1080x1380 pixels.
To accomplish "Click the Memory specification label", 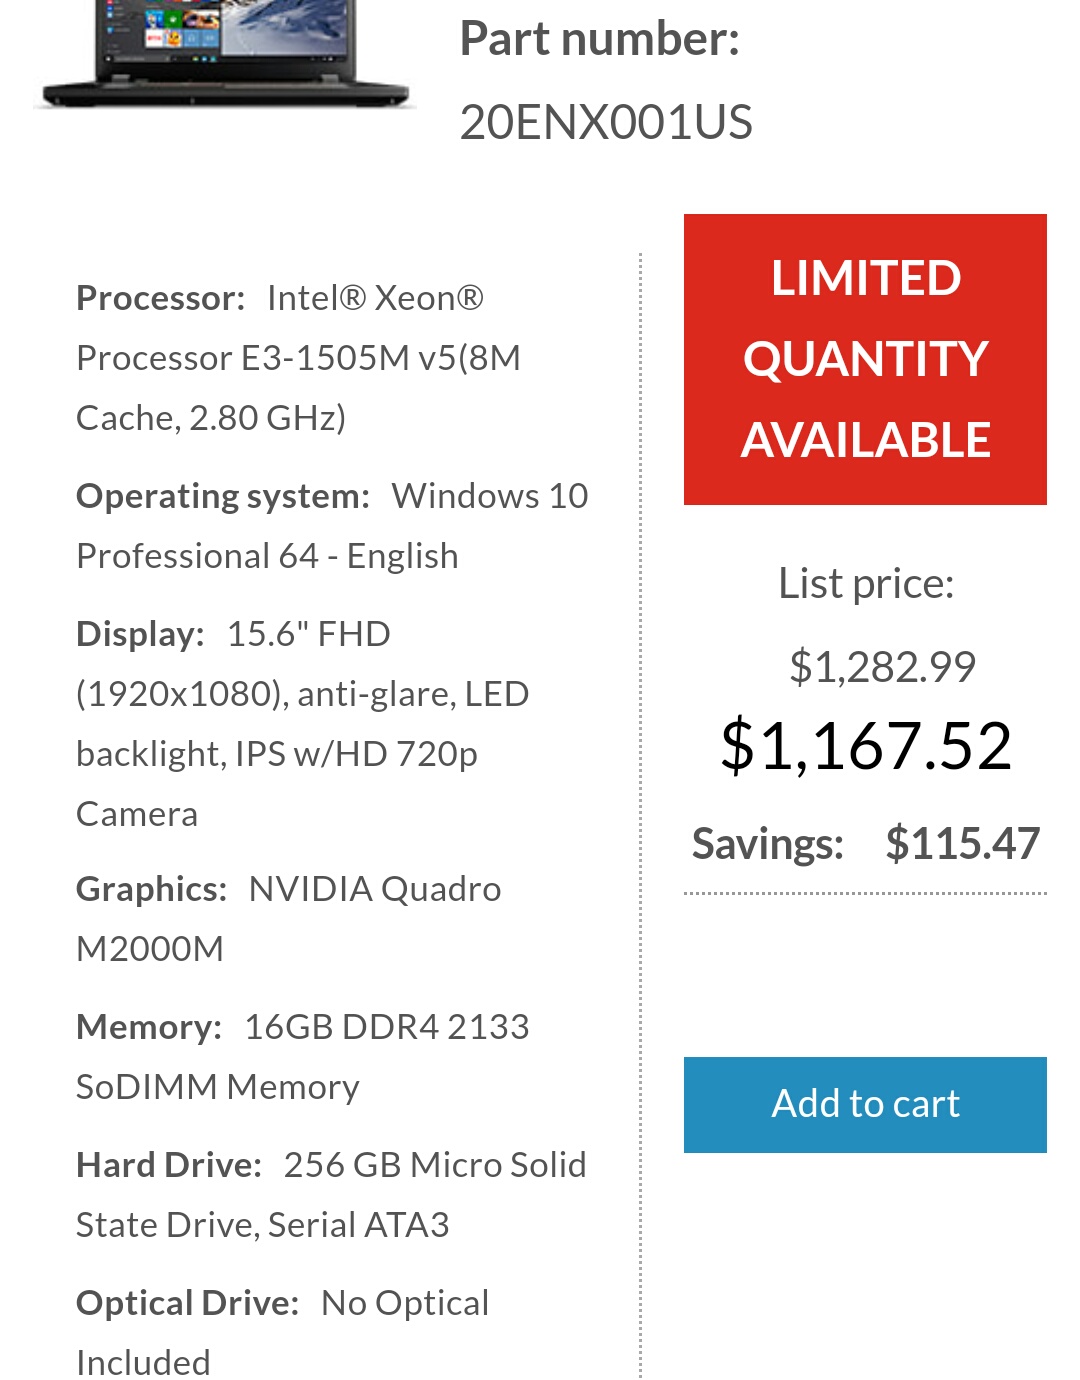I will [x=149, y=1027].
